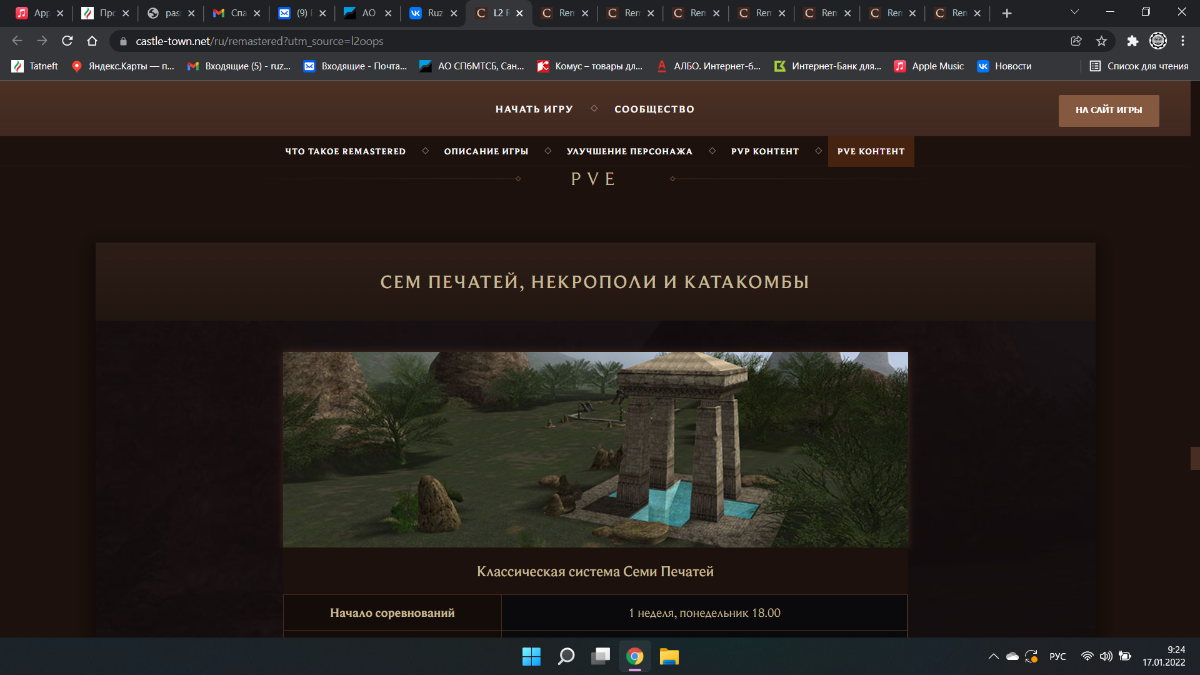Screen dimensions: 1200x675
Task: Click the Home icon in browser toolbar
Action: [x=92, y=41]
